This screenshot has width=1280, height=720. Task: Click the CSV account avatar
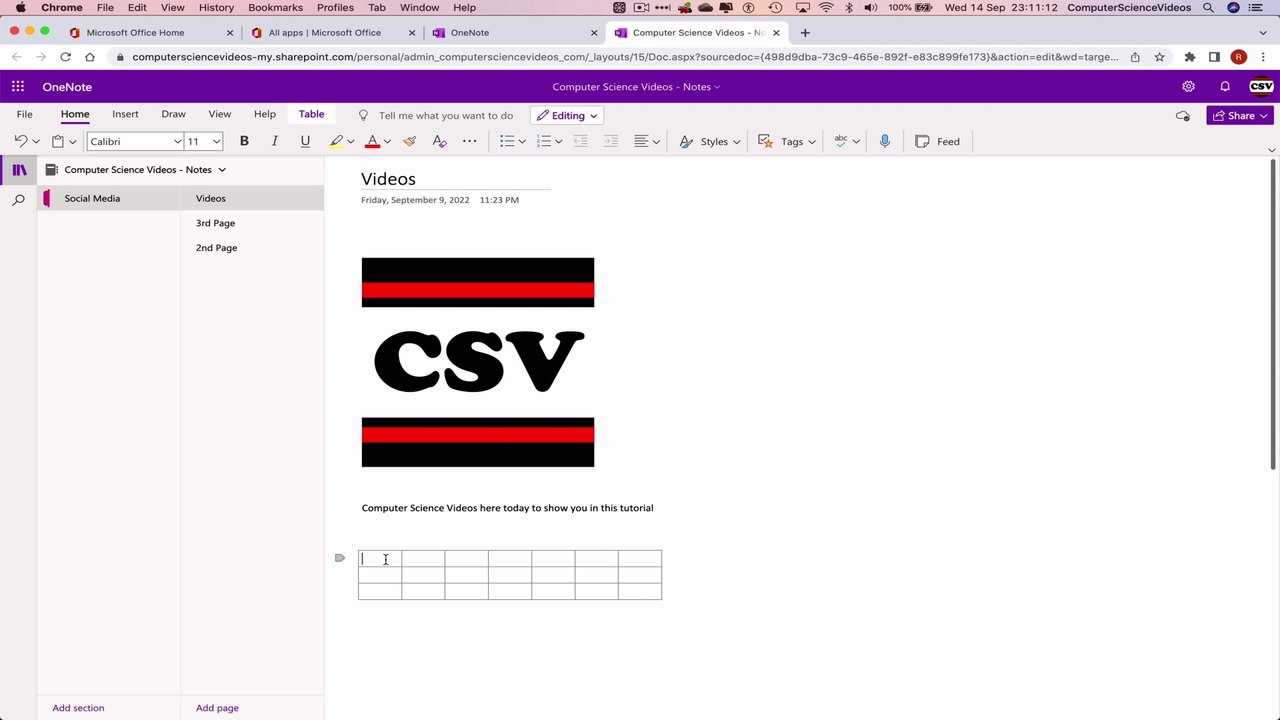(x=1261, y=87)
